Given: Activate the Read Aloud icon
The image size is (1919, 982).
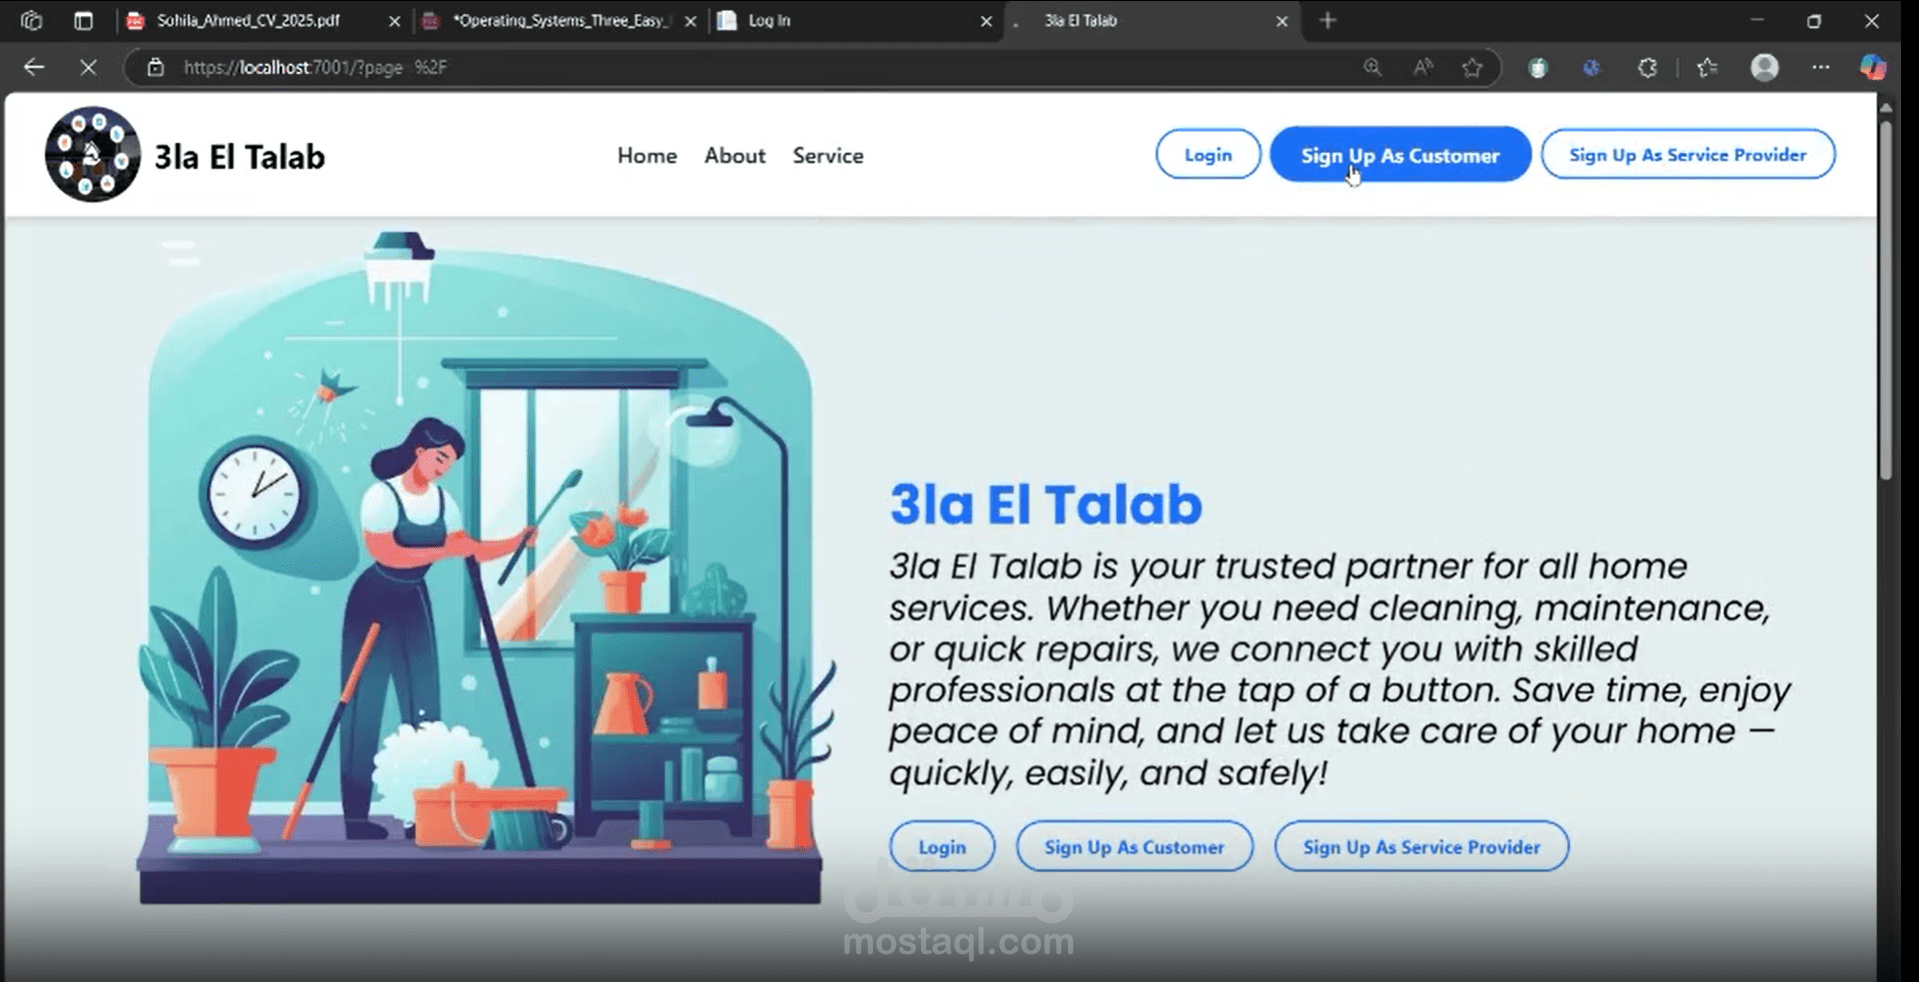Looking at the screenshot, I should 1422,67.
